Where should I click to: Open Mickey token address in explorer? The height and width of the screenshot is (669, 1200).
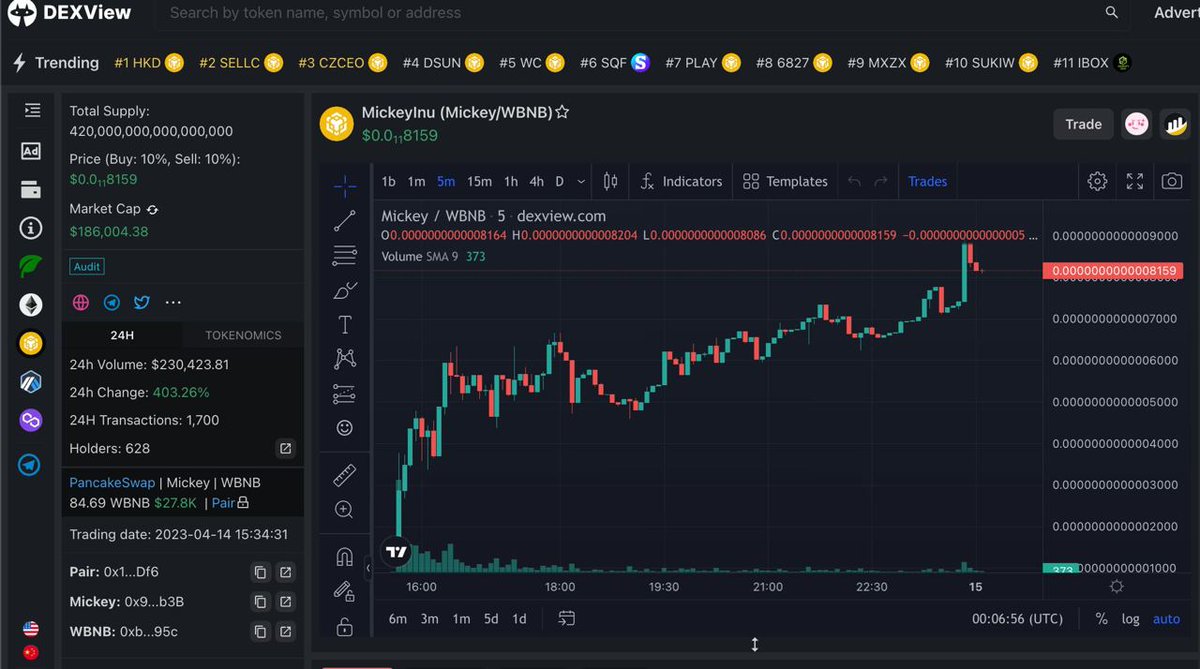(285, 602)
